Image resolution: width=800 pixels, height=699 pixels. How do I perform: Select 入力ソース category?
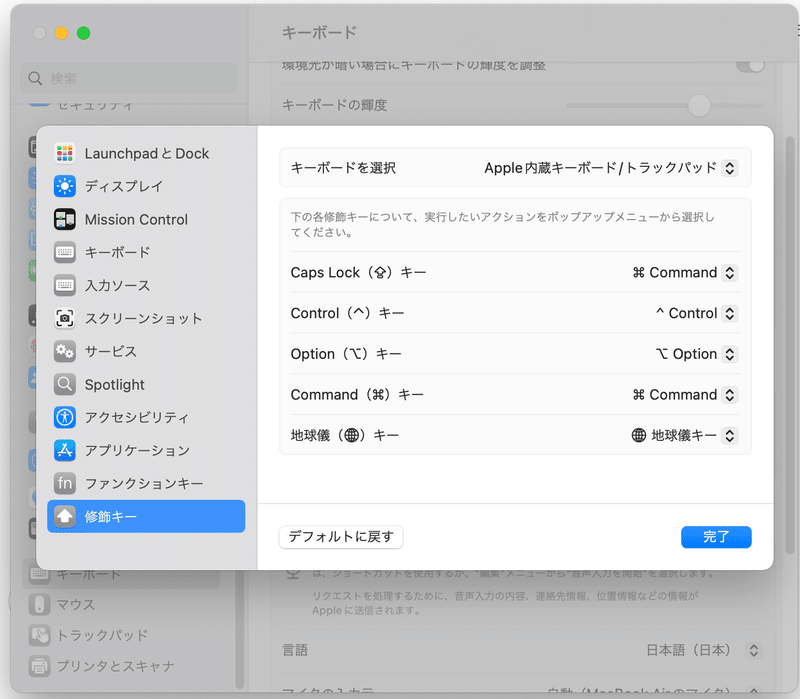tap(146, 285)
